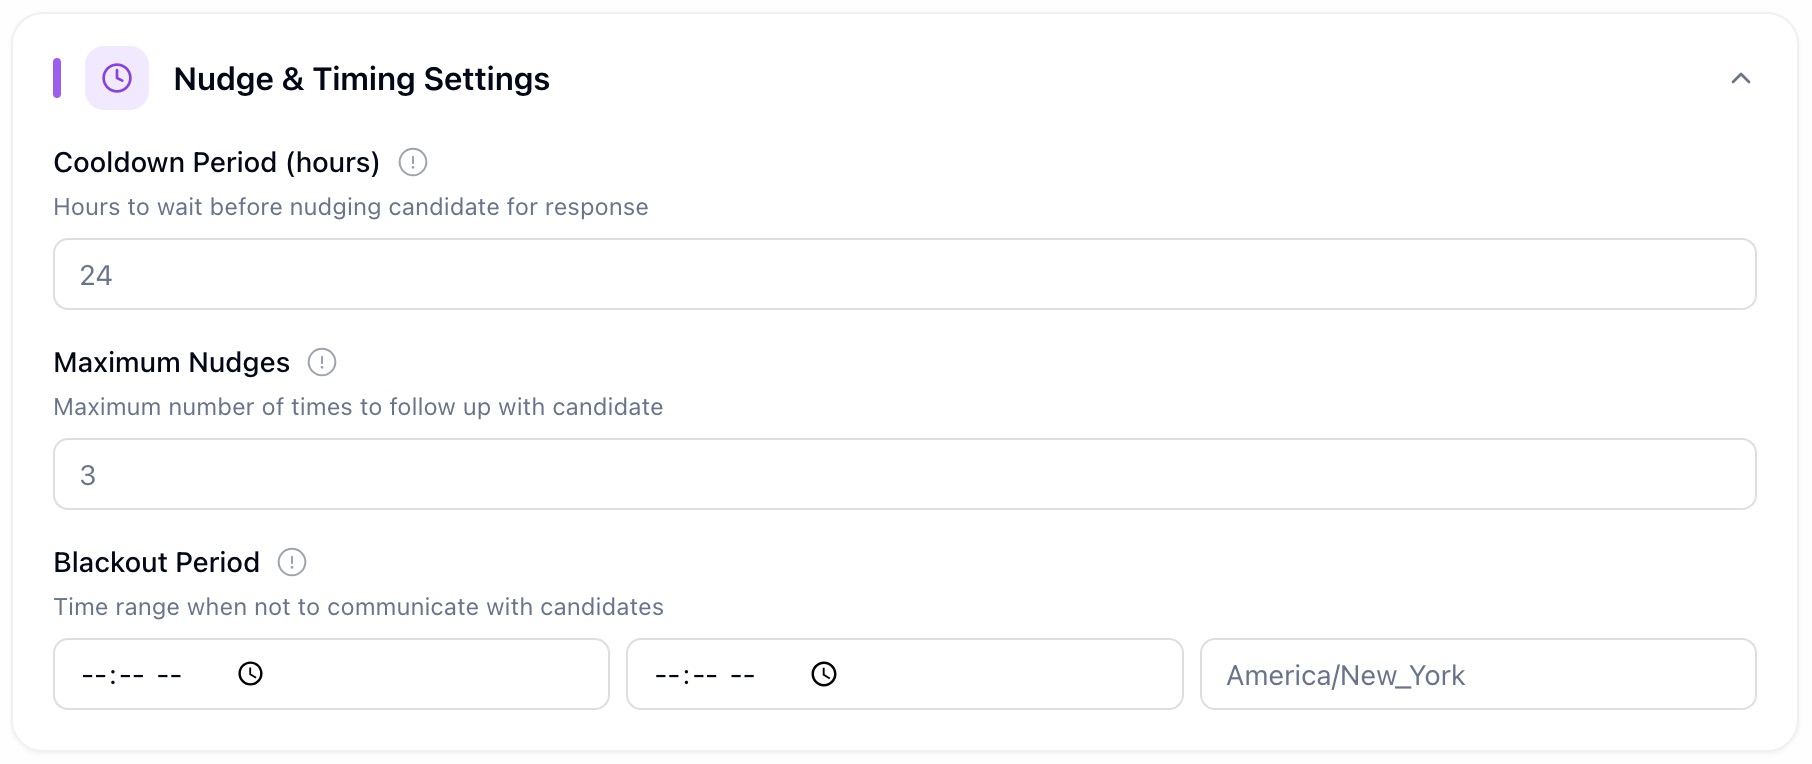Screen dimensions: 1812x764
Task: Select the America/New_York timezone field
Action: pyautogui.click(x=1477, y=674)
